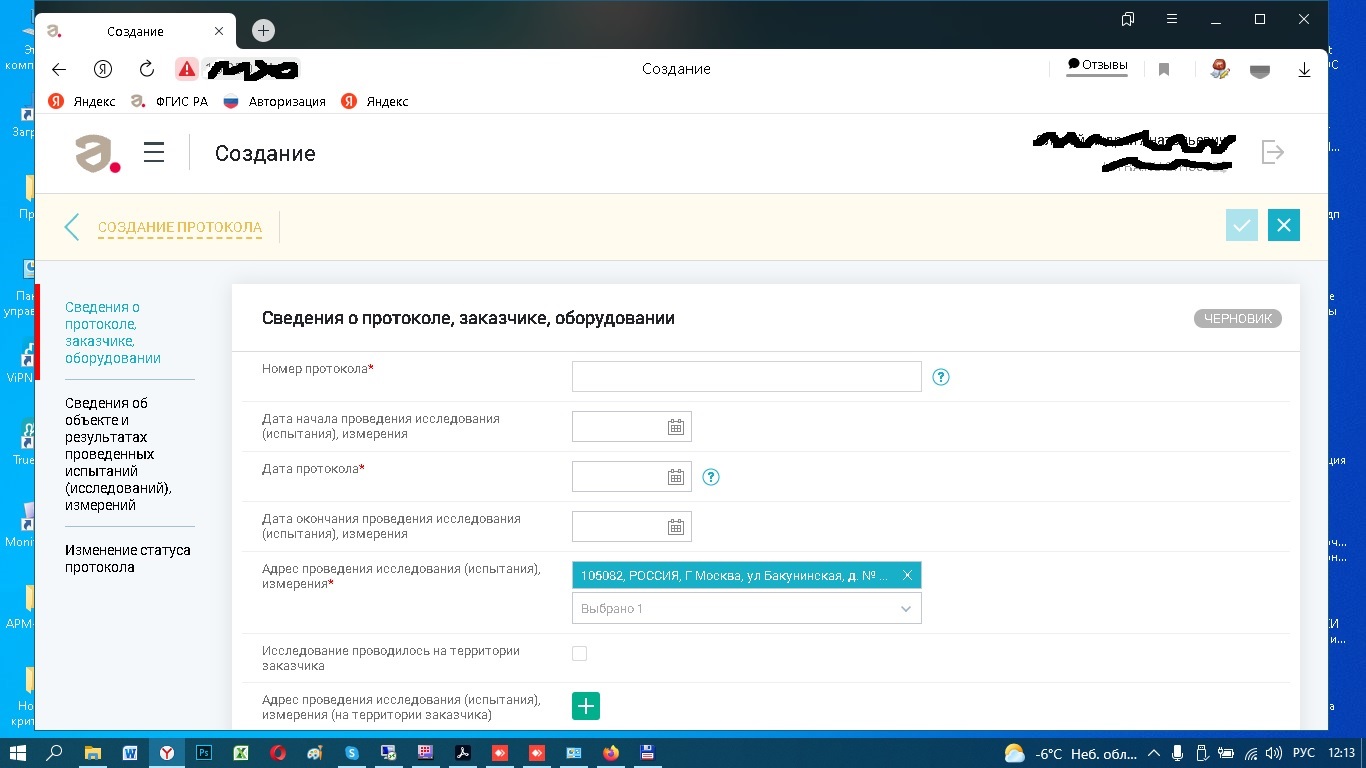Open the volume control in system tray
The image size is (1366, 768).
[1273, 753]
